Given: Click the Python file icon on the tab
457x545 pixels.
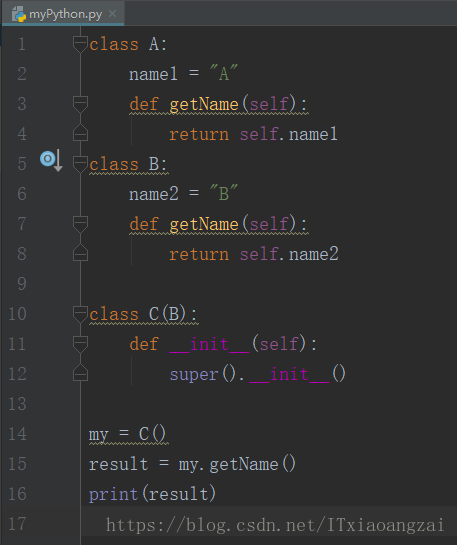Looking at the screenshot, I should click(x=19, y=14).
